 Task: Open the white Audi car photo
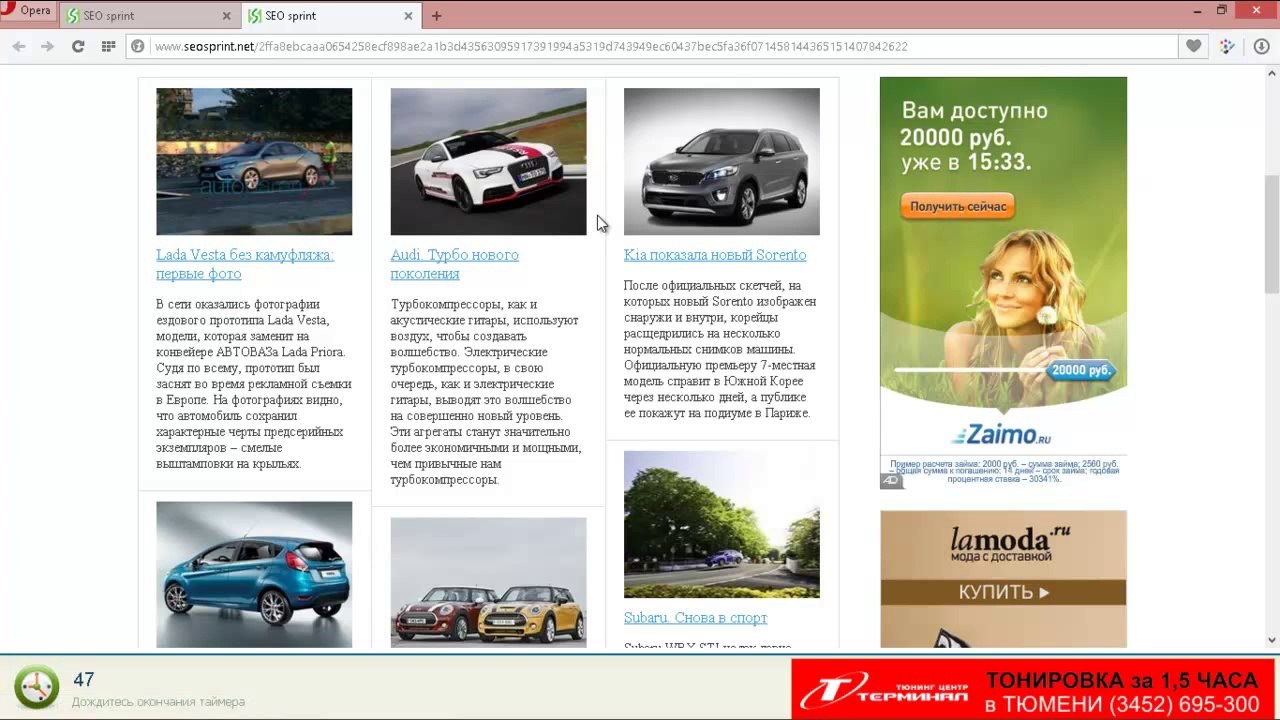[488, 162]
